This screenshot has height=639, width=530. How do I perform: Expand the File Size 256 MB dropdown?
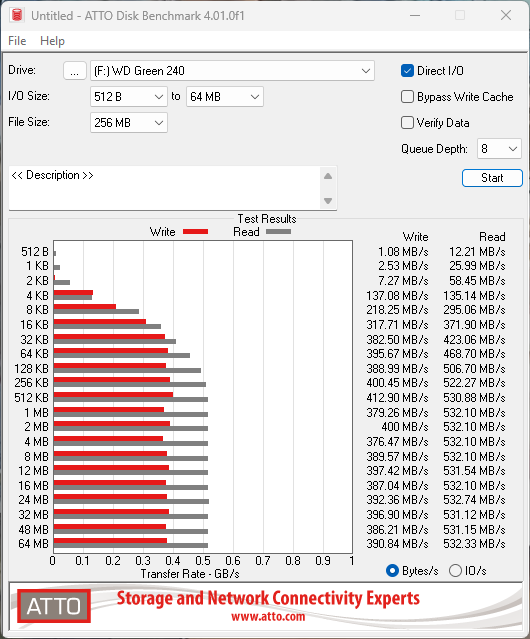129,123
